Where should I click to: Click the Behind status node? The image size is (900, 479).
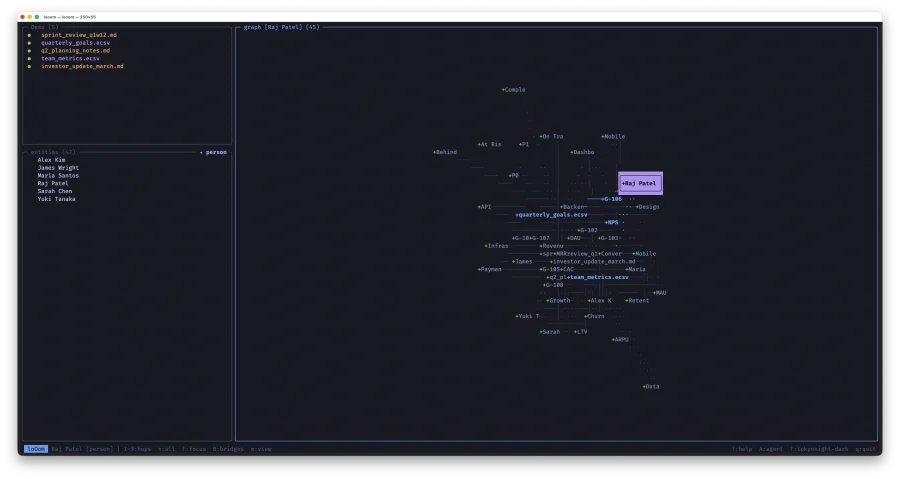click(445, 152)
